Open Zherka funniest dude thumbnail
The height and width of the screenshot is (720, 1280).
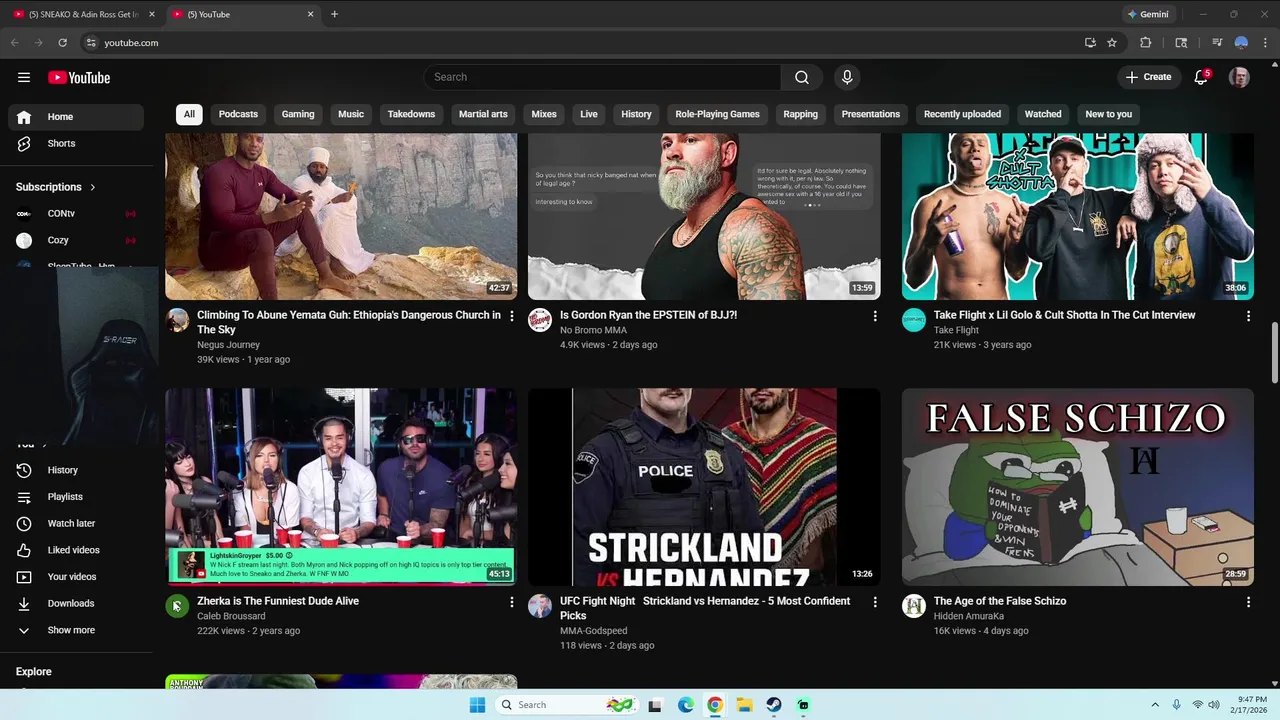pos(341,487)
